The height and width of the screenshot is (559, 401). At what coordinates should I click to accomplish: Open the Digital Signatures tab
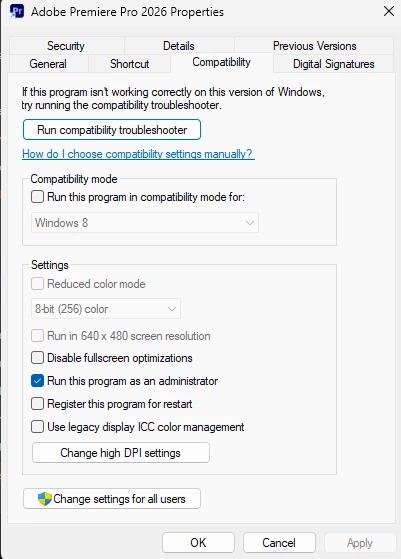coord(334,64)
